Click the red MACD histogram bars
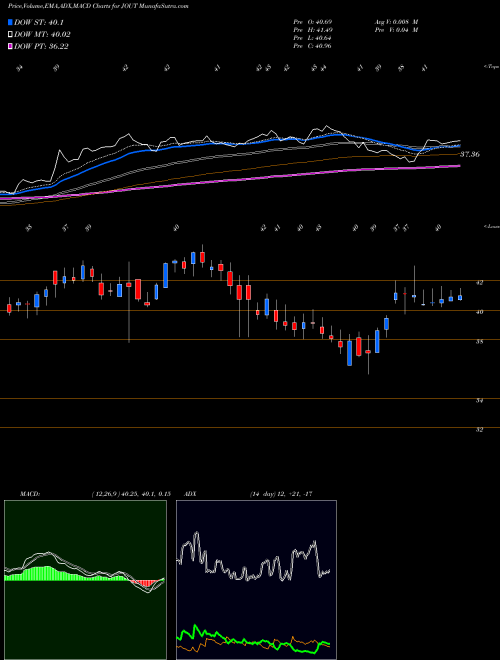The image size is (500, 660). point(144,583)
